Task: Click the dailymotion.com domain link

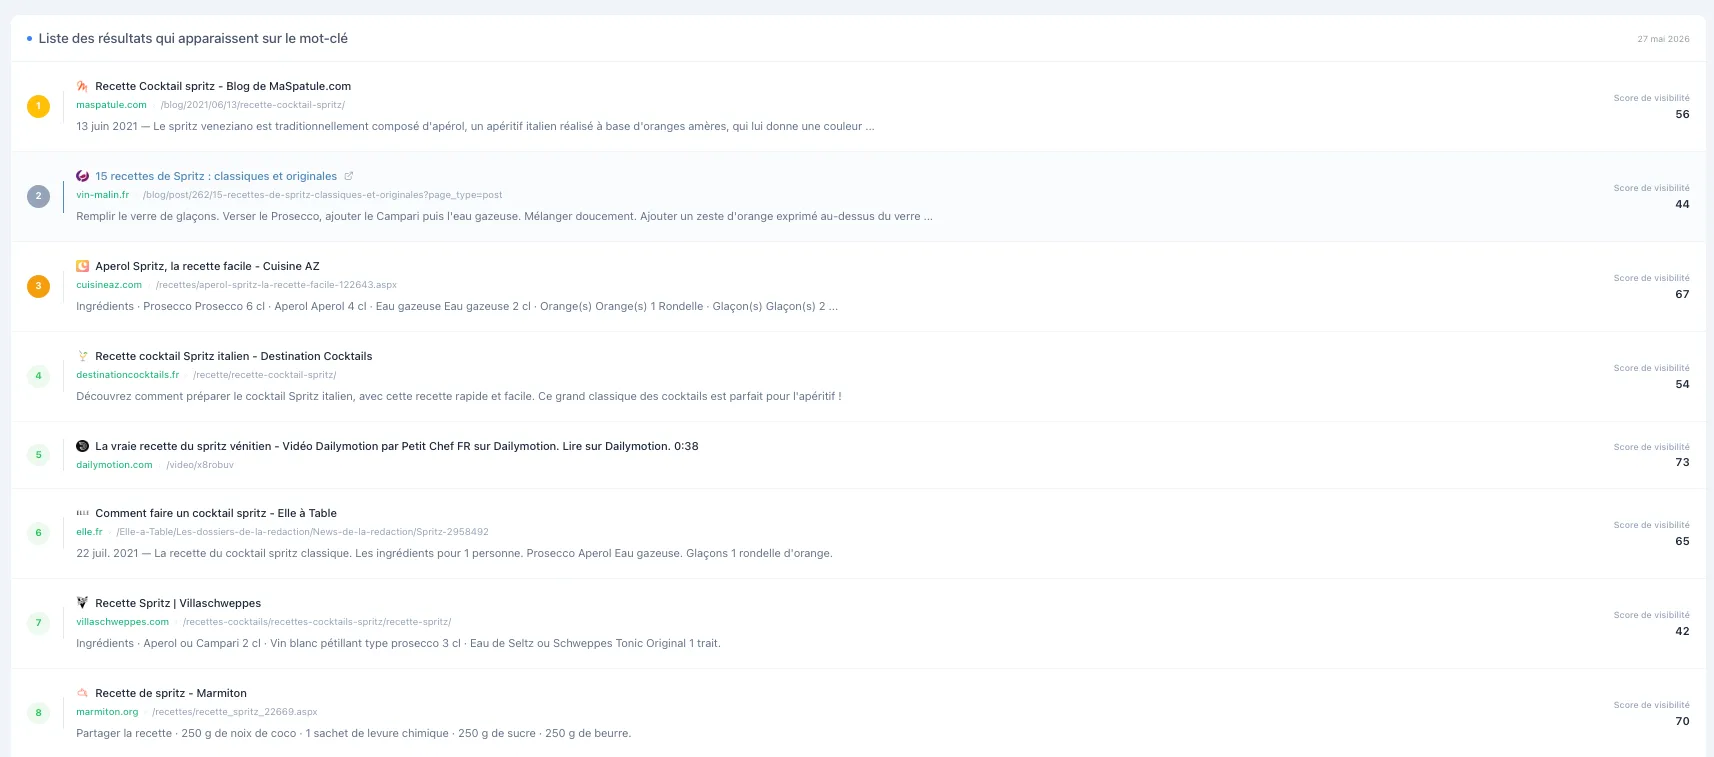Action: click(x=114, y=465)
